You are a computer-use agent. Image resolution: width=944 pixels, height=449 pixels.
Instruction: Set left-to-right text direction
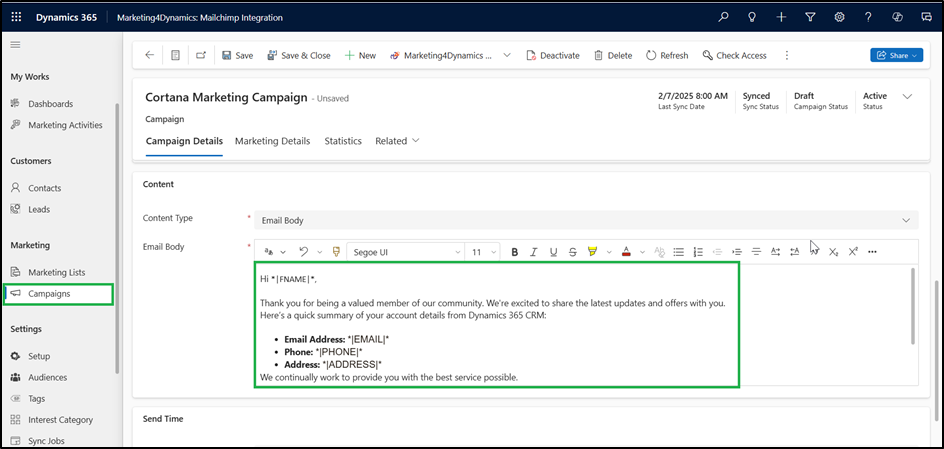point(775,252)
